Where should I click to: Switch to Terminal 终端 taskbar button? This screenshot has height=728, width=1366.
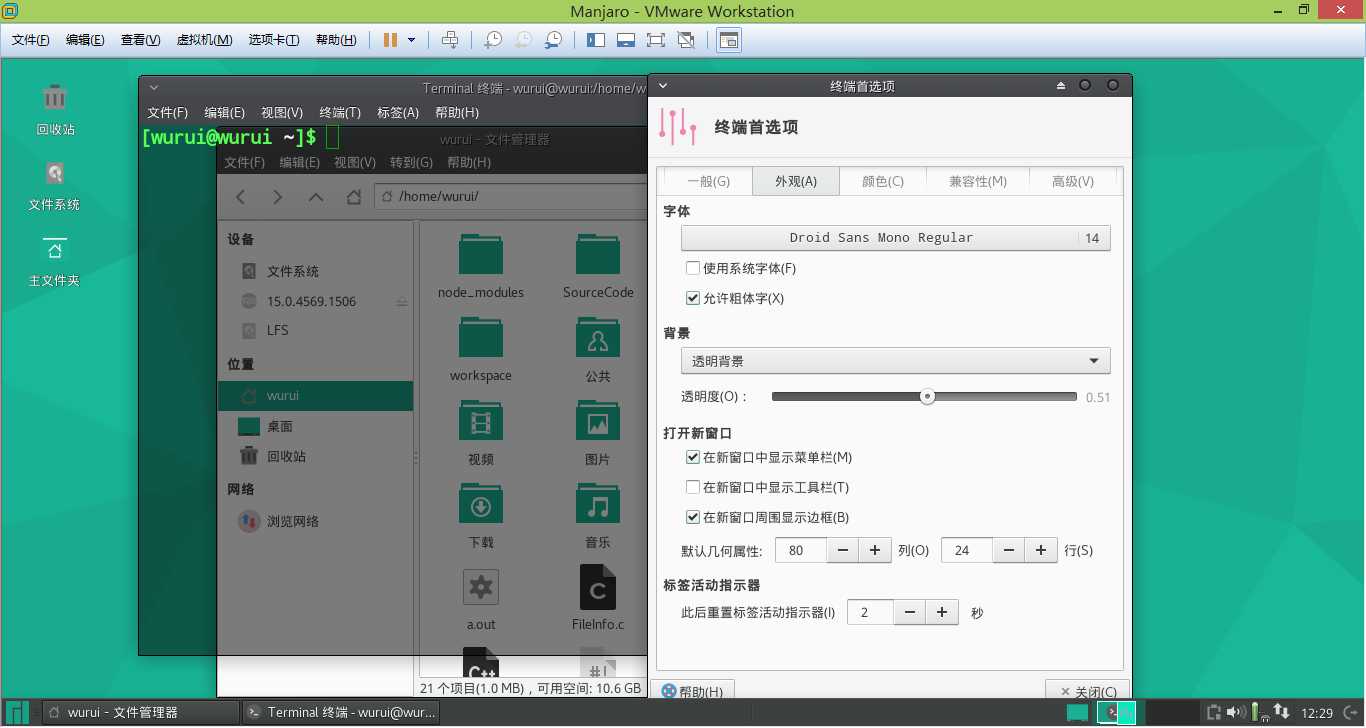(x=342, y=713)
